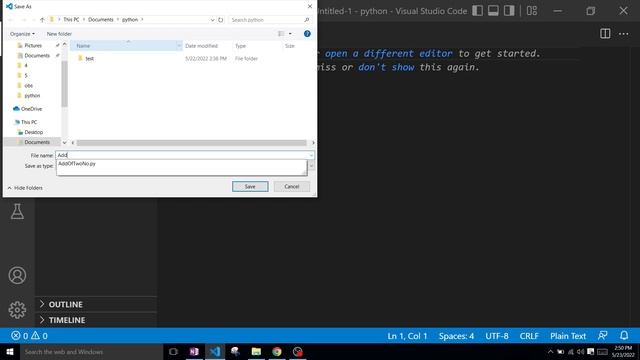This screenshot has height=360, width=640.
Task: Open the address bar history dropdown
Action: coord(212,20)
